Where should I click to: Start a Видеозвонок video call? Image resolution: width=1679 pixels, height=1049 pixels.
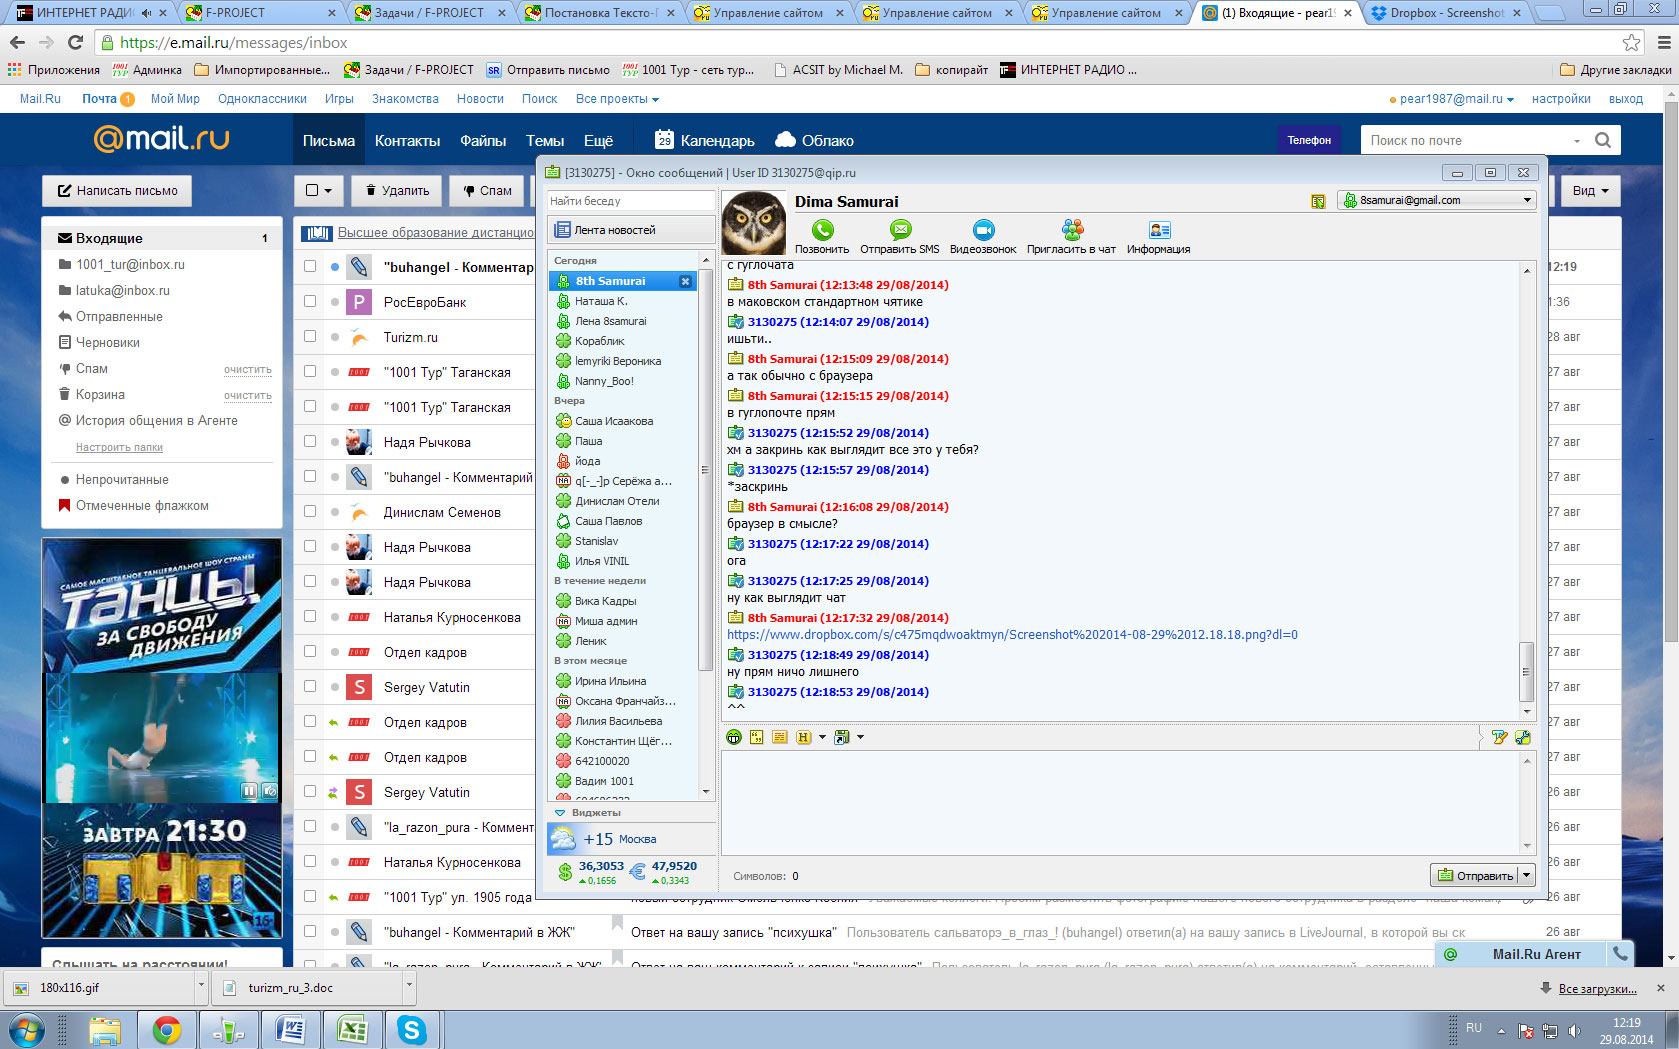point(983,230)
